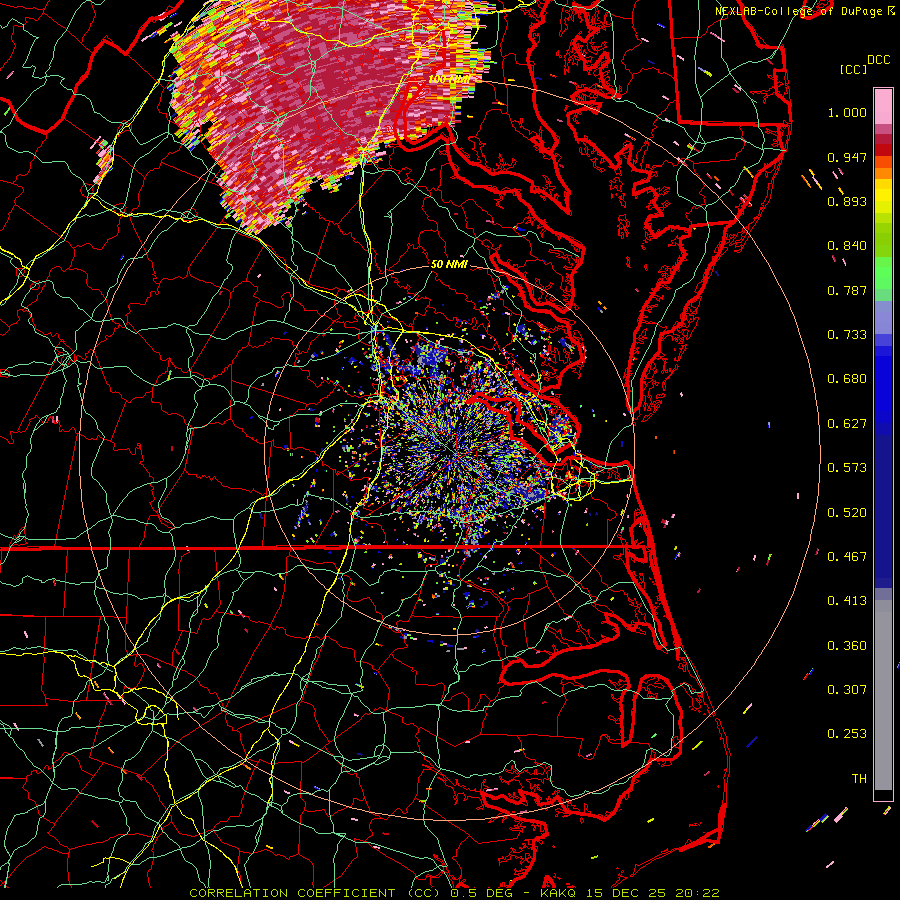Click the 0.253 scale value

coord(847,734)
